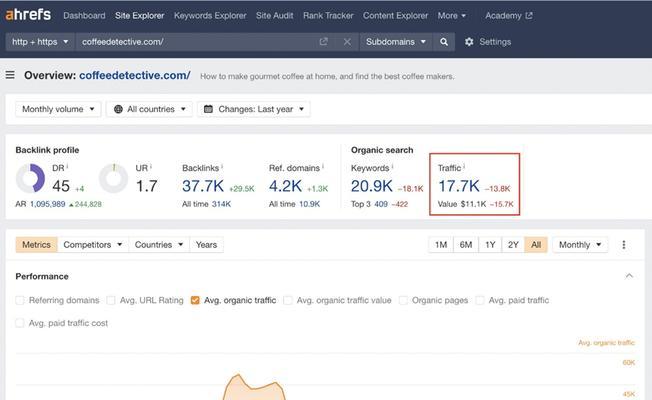Clear the URL field with X icon
652x400 pixels.
[347, 42]
